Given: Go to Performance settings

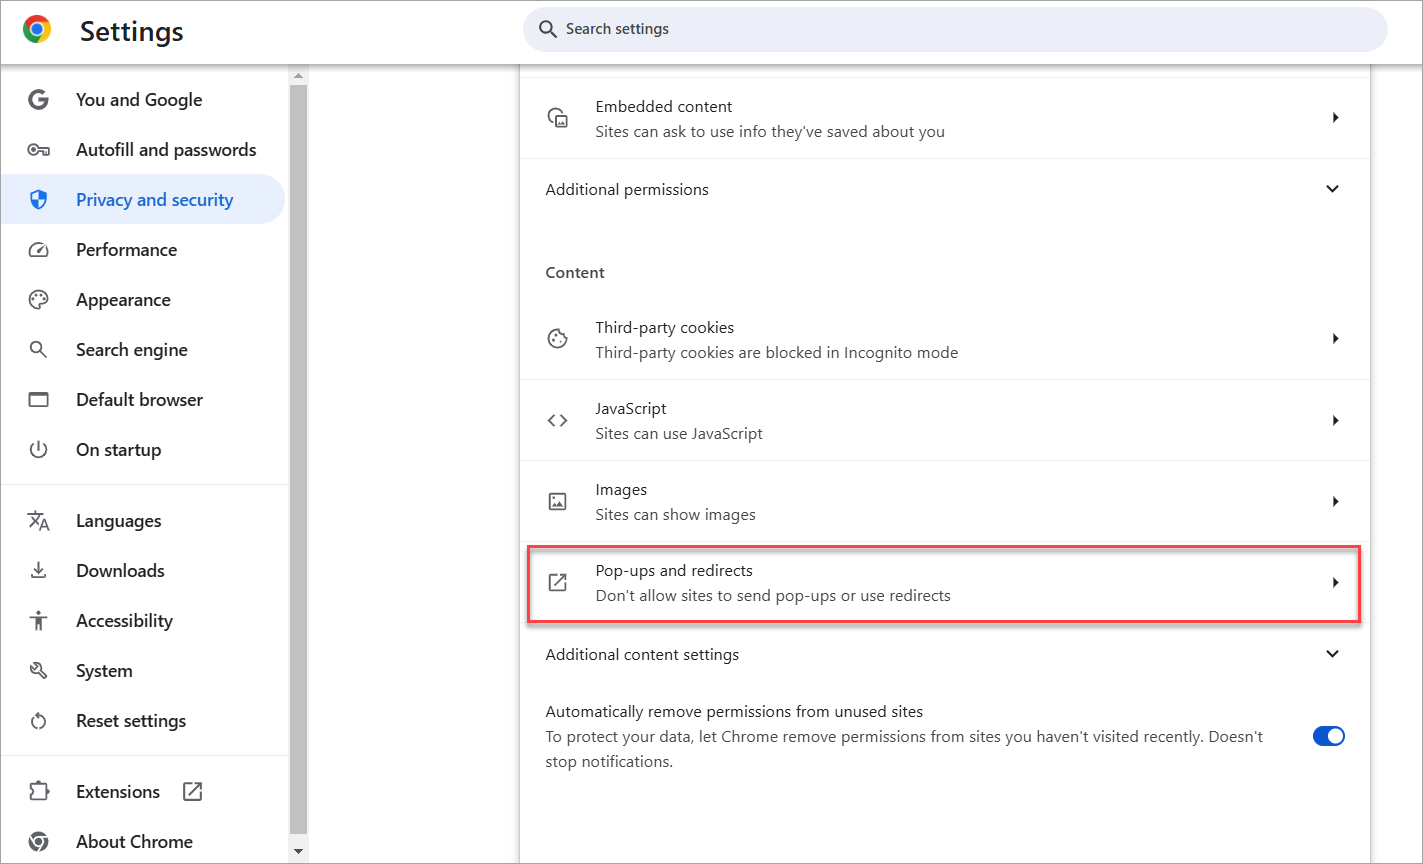Looking at the screenshot, I should coord(143,250).
